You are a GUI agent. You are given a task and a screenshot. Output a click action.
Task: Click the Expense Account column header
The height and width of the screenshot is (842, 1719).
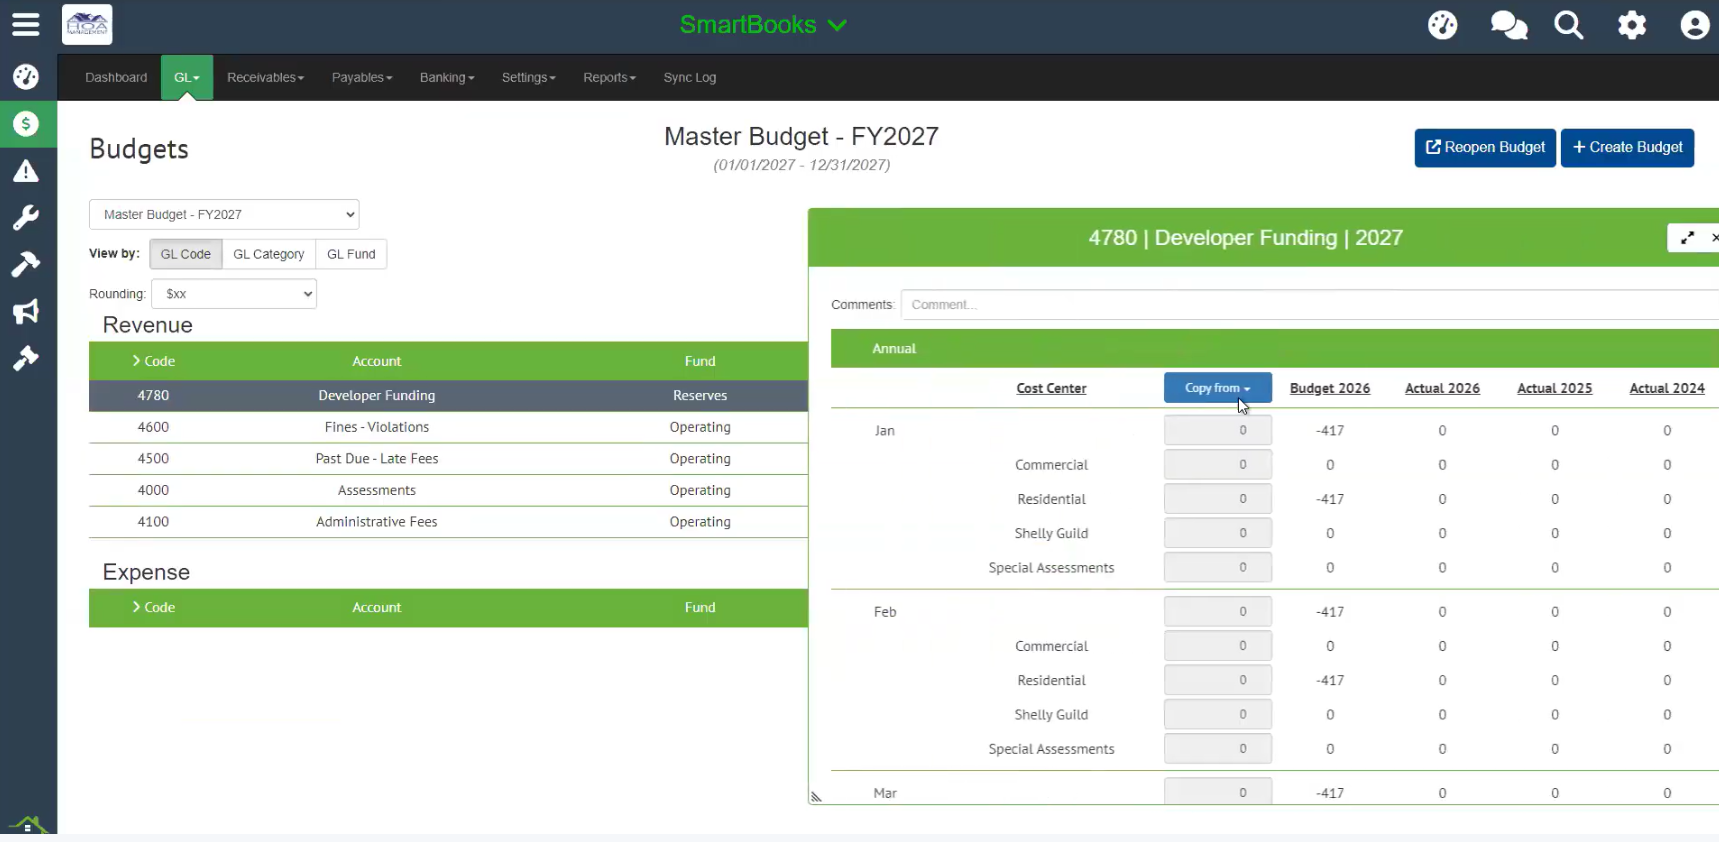tap(376, 607)
